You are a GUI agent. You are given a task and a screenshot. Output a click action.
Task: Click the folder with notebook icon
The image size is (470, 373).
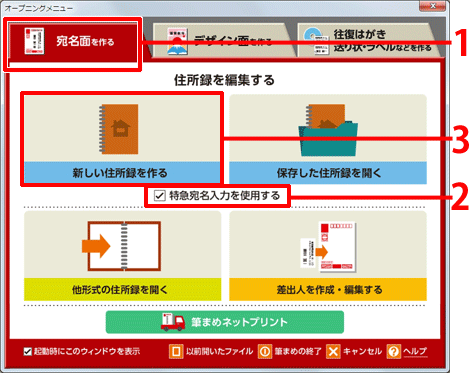[x=328, y=130]
